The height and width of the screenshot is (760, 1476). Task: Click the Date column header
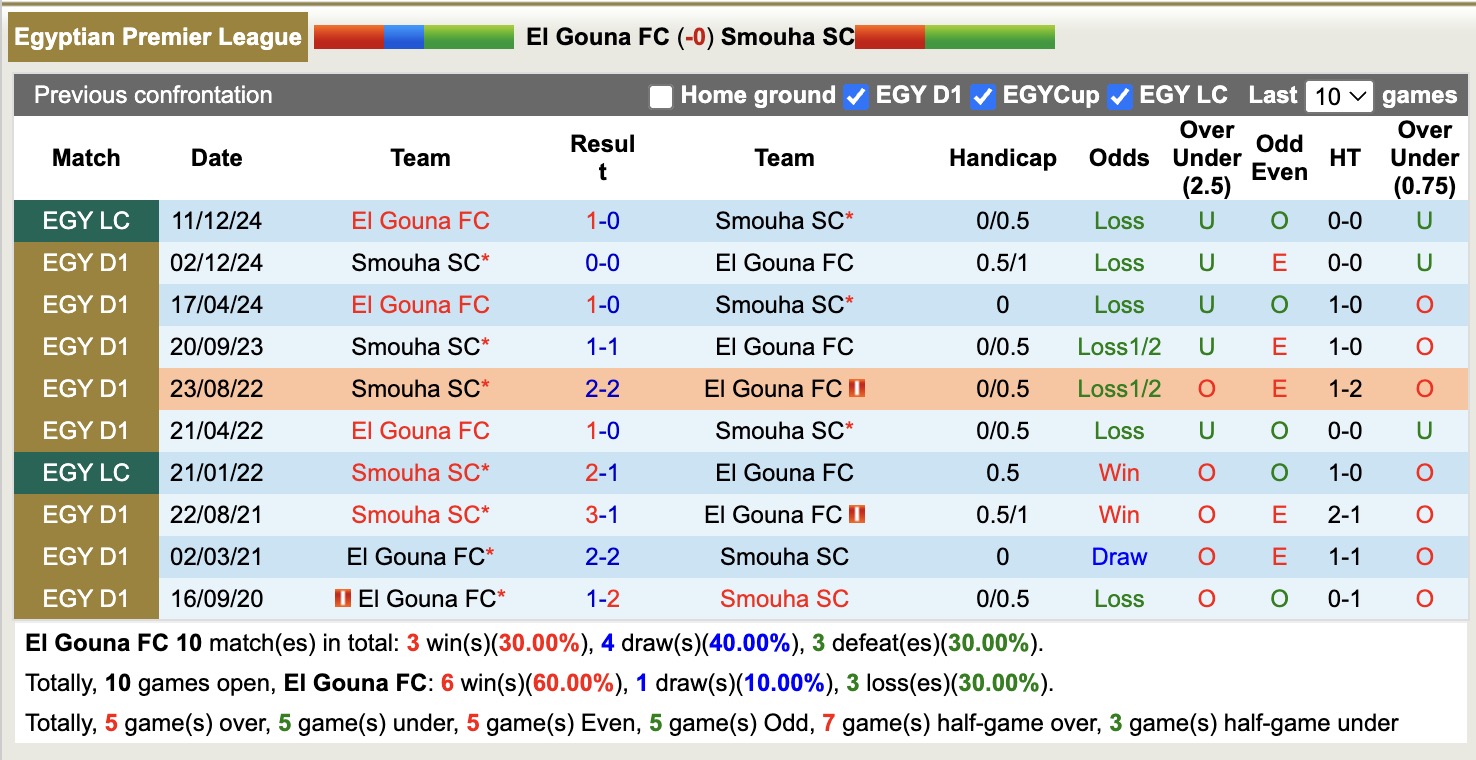[x=216, y=157]
